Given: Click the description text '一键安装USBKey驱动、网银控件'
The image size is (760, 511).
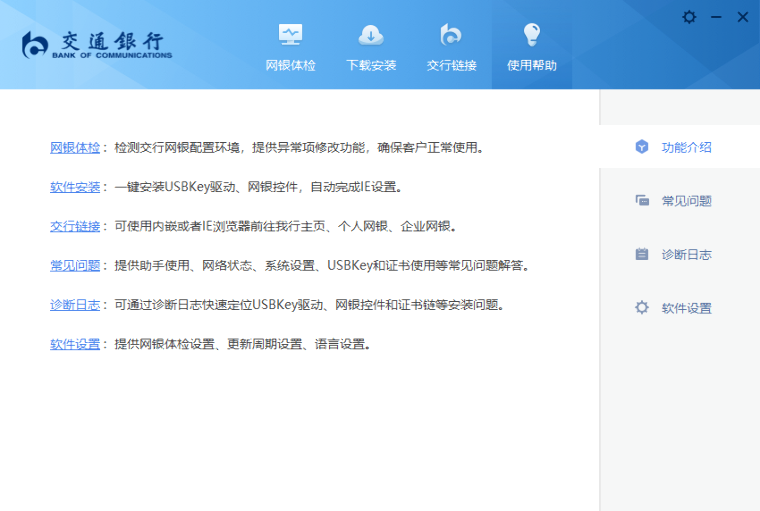Looking at the screenshot, I should (x=206, y=187).
